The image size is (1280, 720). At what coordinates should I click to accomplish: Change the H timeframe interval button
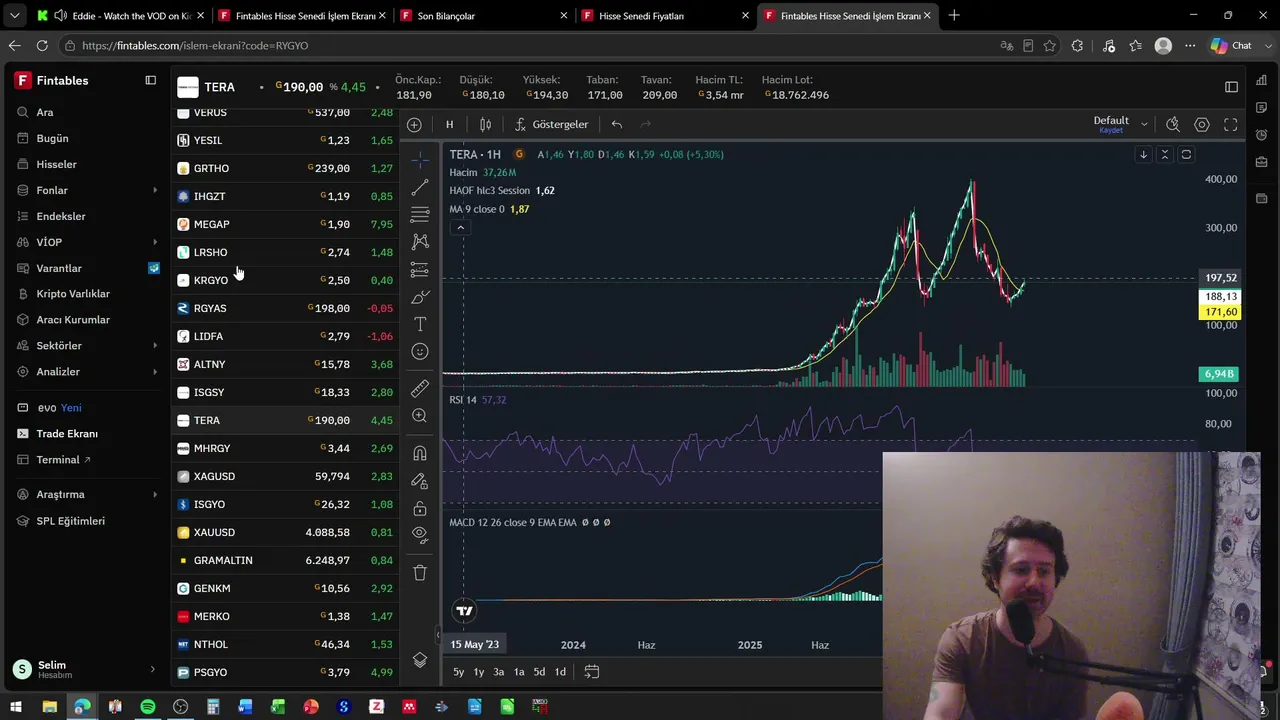tap(449, 124)
